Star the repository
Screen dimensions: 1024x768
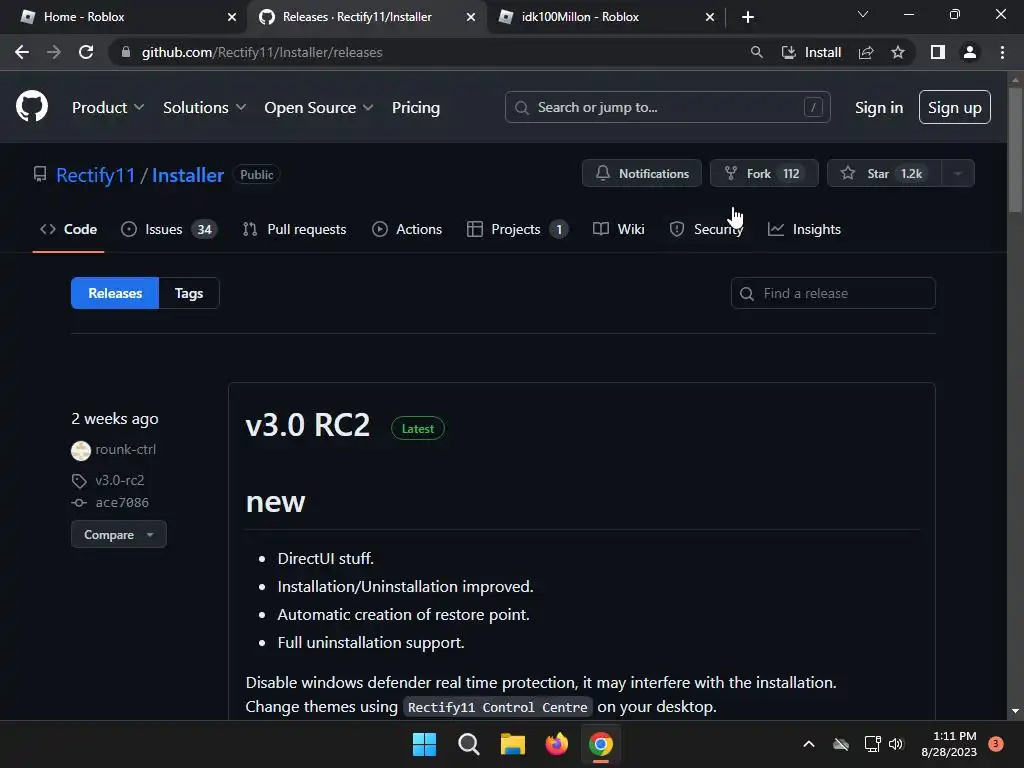pyautogui.click(x=884, y=173)
